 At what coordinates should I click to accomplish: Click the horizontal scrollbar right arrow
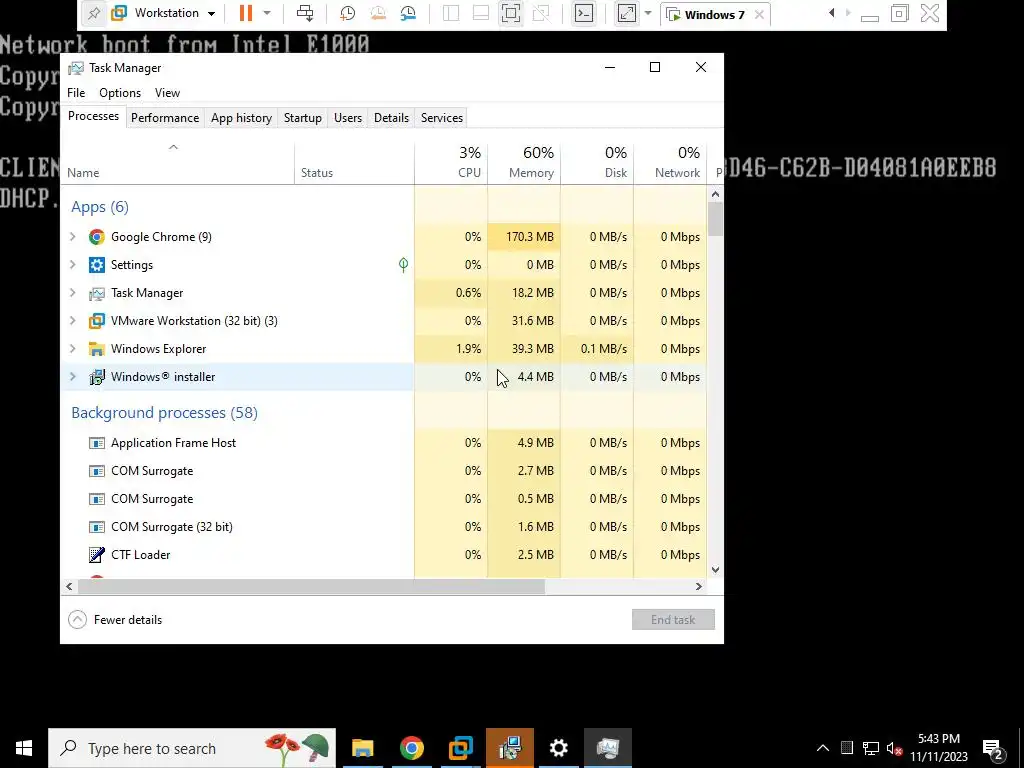point(698,586)
